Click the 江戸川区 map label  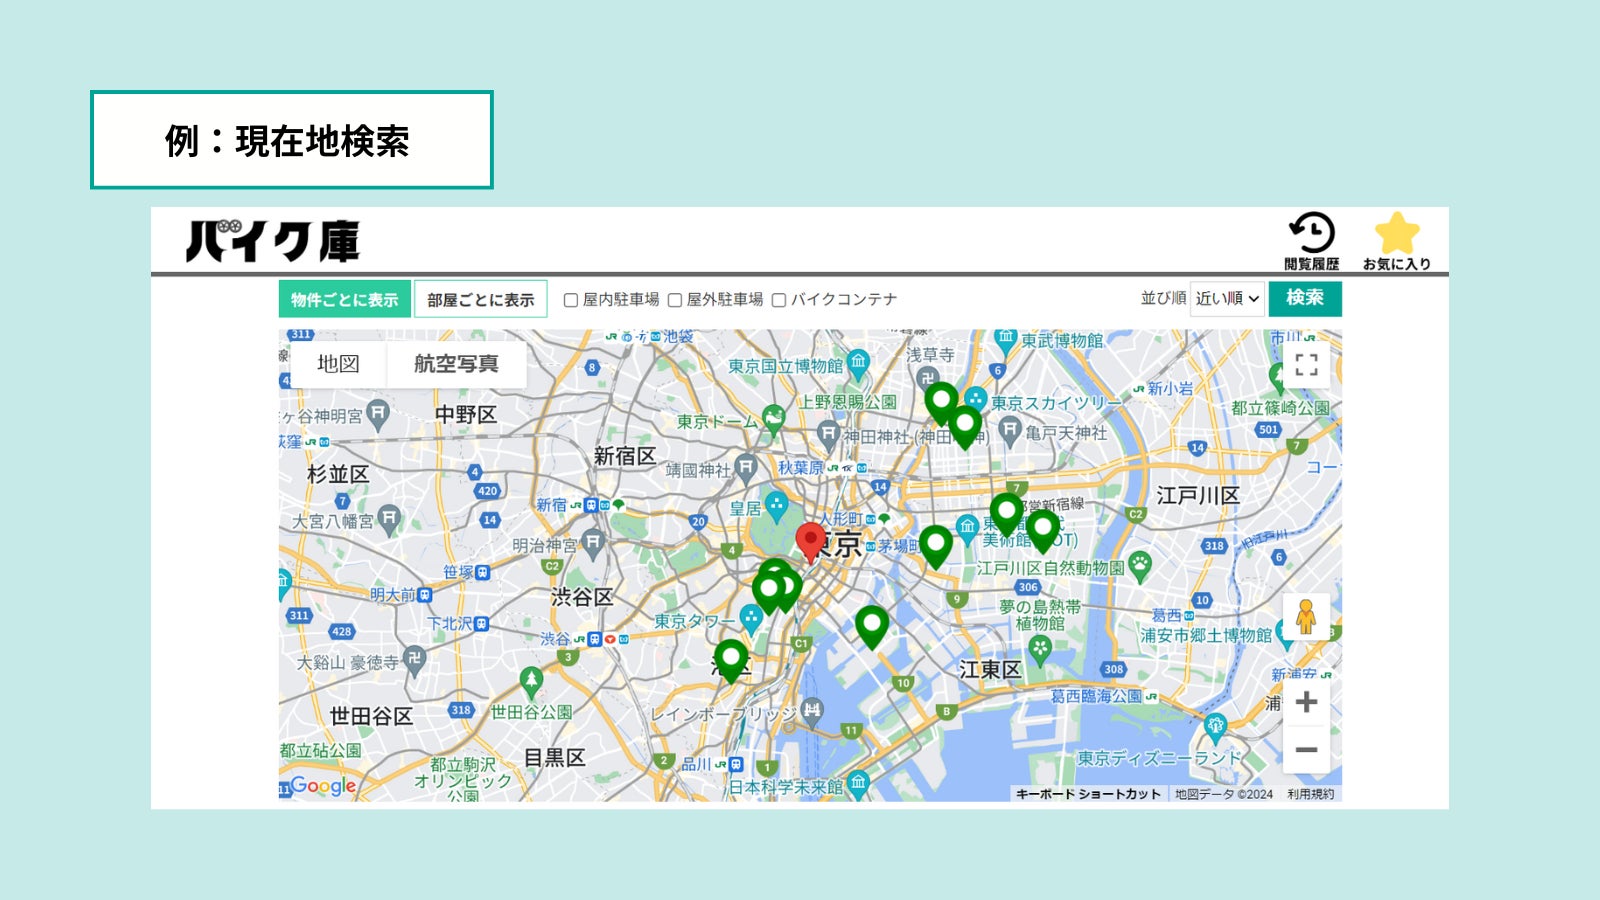(1198, 495)
